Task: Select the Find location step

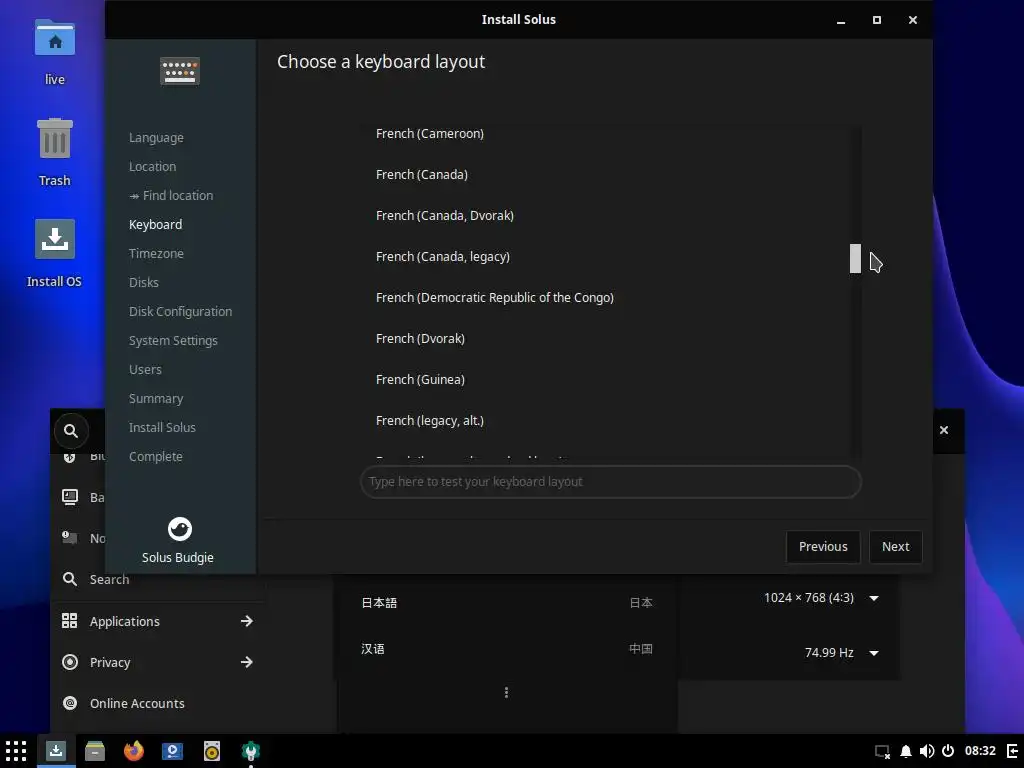Action: 171,195
